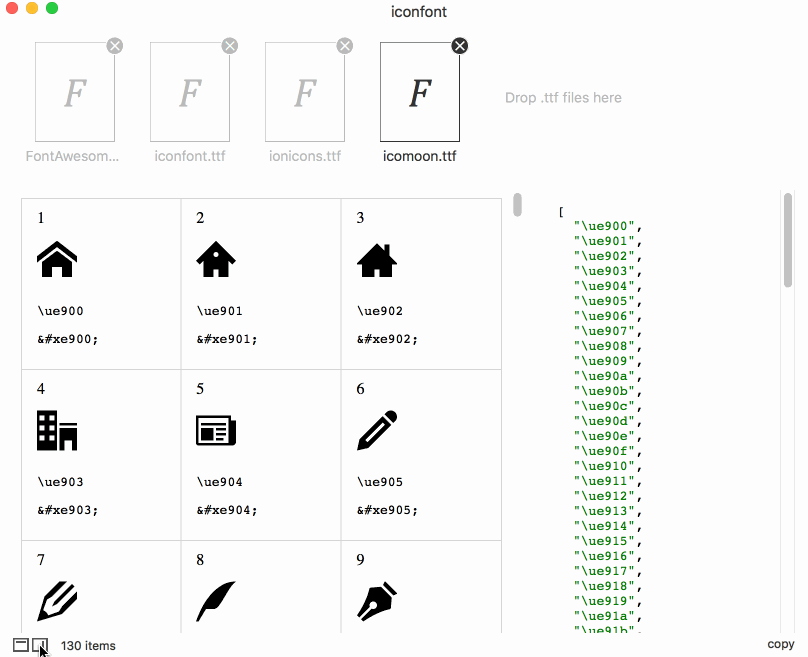Viewport: 808px width, 657px height.
Task: Switch to single pane layout view
Action: coord(21,645)
